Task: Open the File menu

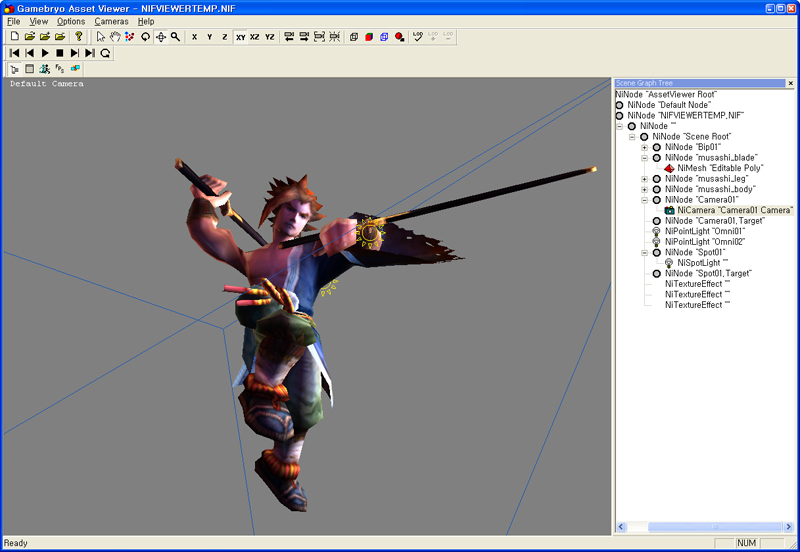Action: (x=14, y=21)
